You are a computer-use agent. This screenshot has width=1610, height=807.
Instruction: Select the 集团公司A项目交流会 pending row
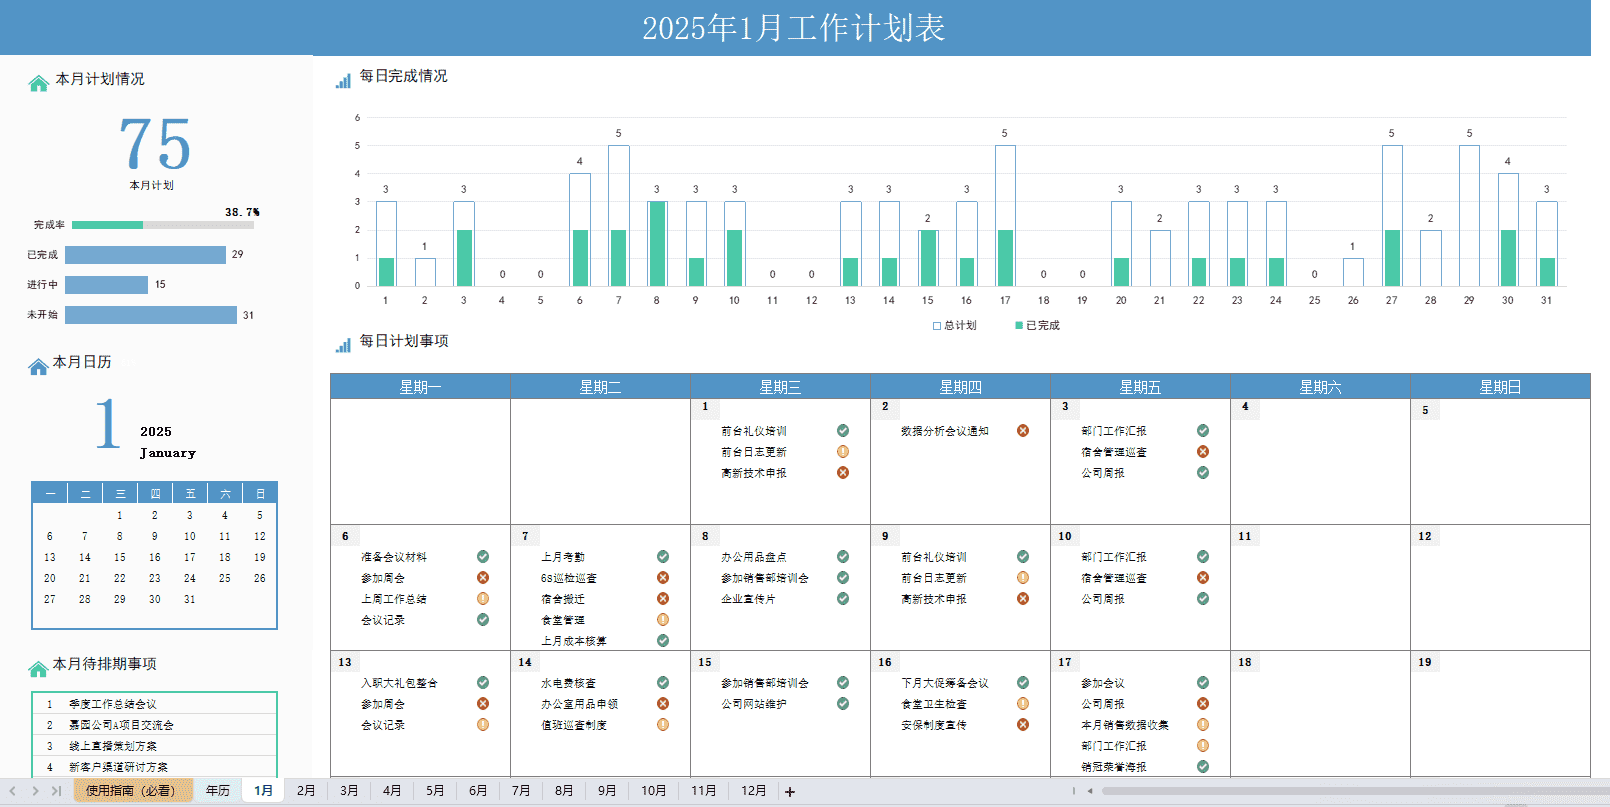(x=154, y=725)
